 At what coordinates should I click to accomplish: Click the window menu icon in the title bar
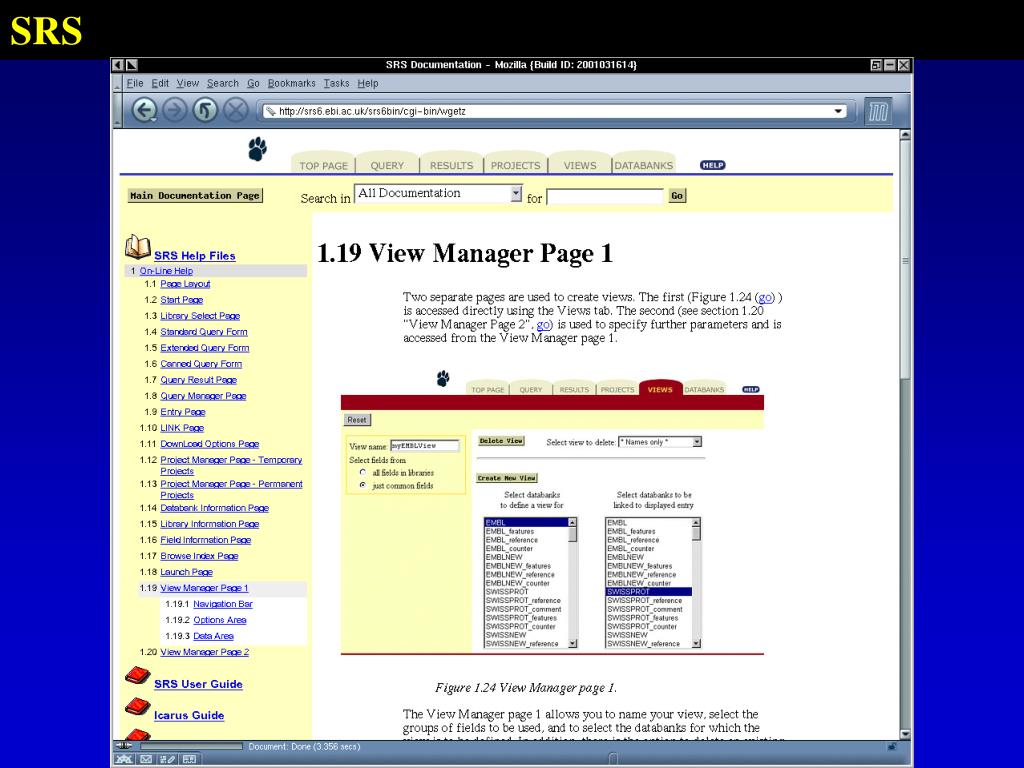pyautogui.click(x=118, y=65)
